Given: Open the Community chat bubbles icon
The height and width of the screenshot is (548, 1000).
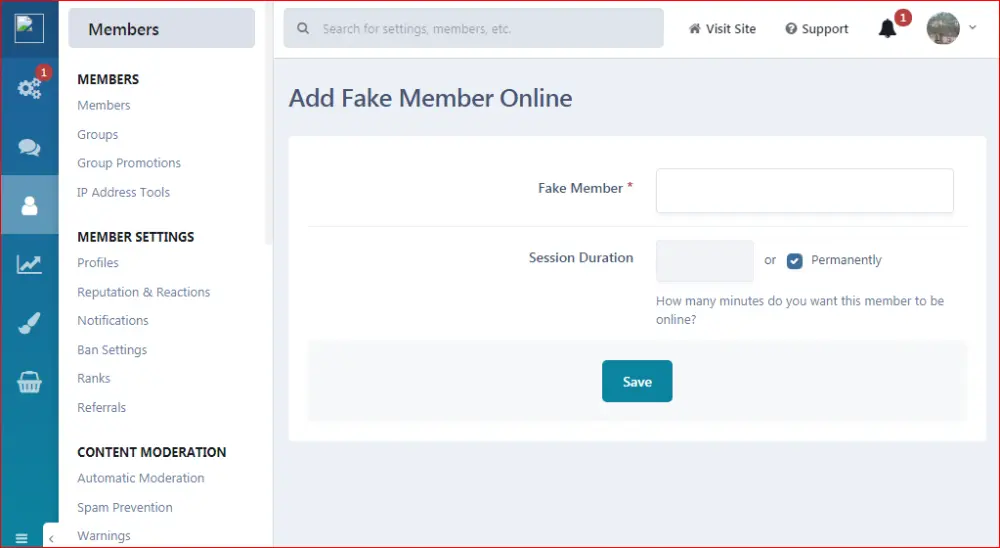Looking at the screenshot, I should [29, 147].
